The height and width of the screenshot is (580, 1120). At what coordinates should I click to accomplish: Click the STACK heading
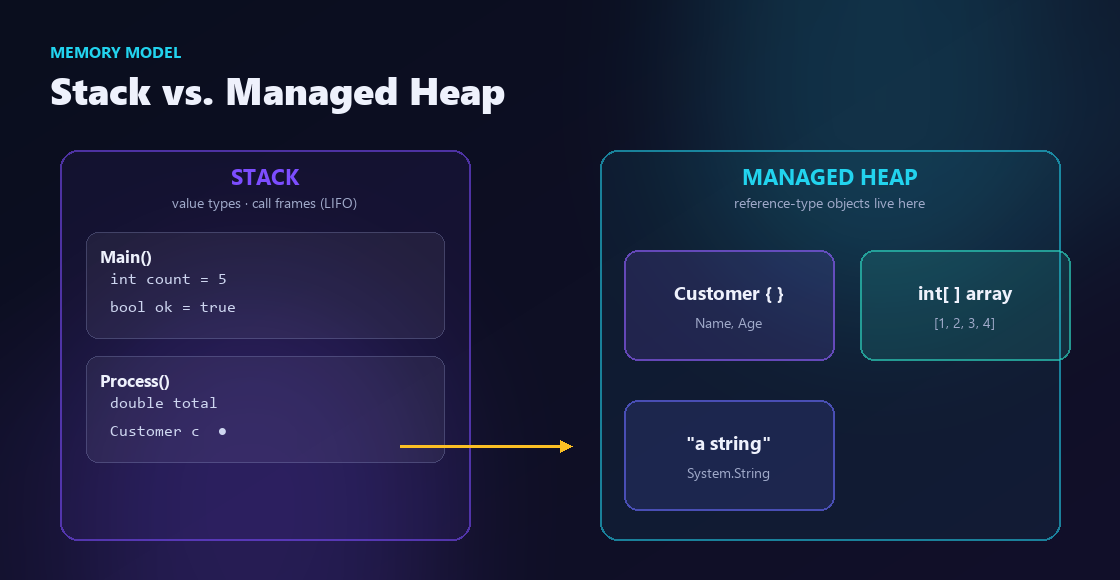pyautogui.click(x=265, y=177)
